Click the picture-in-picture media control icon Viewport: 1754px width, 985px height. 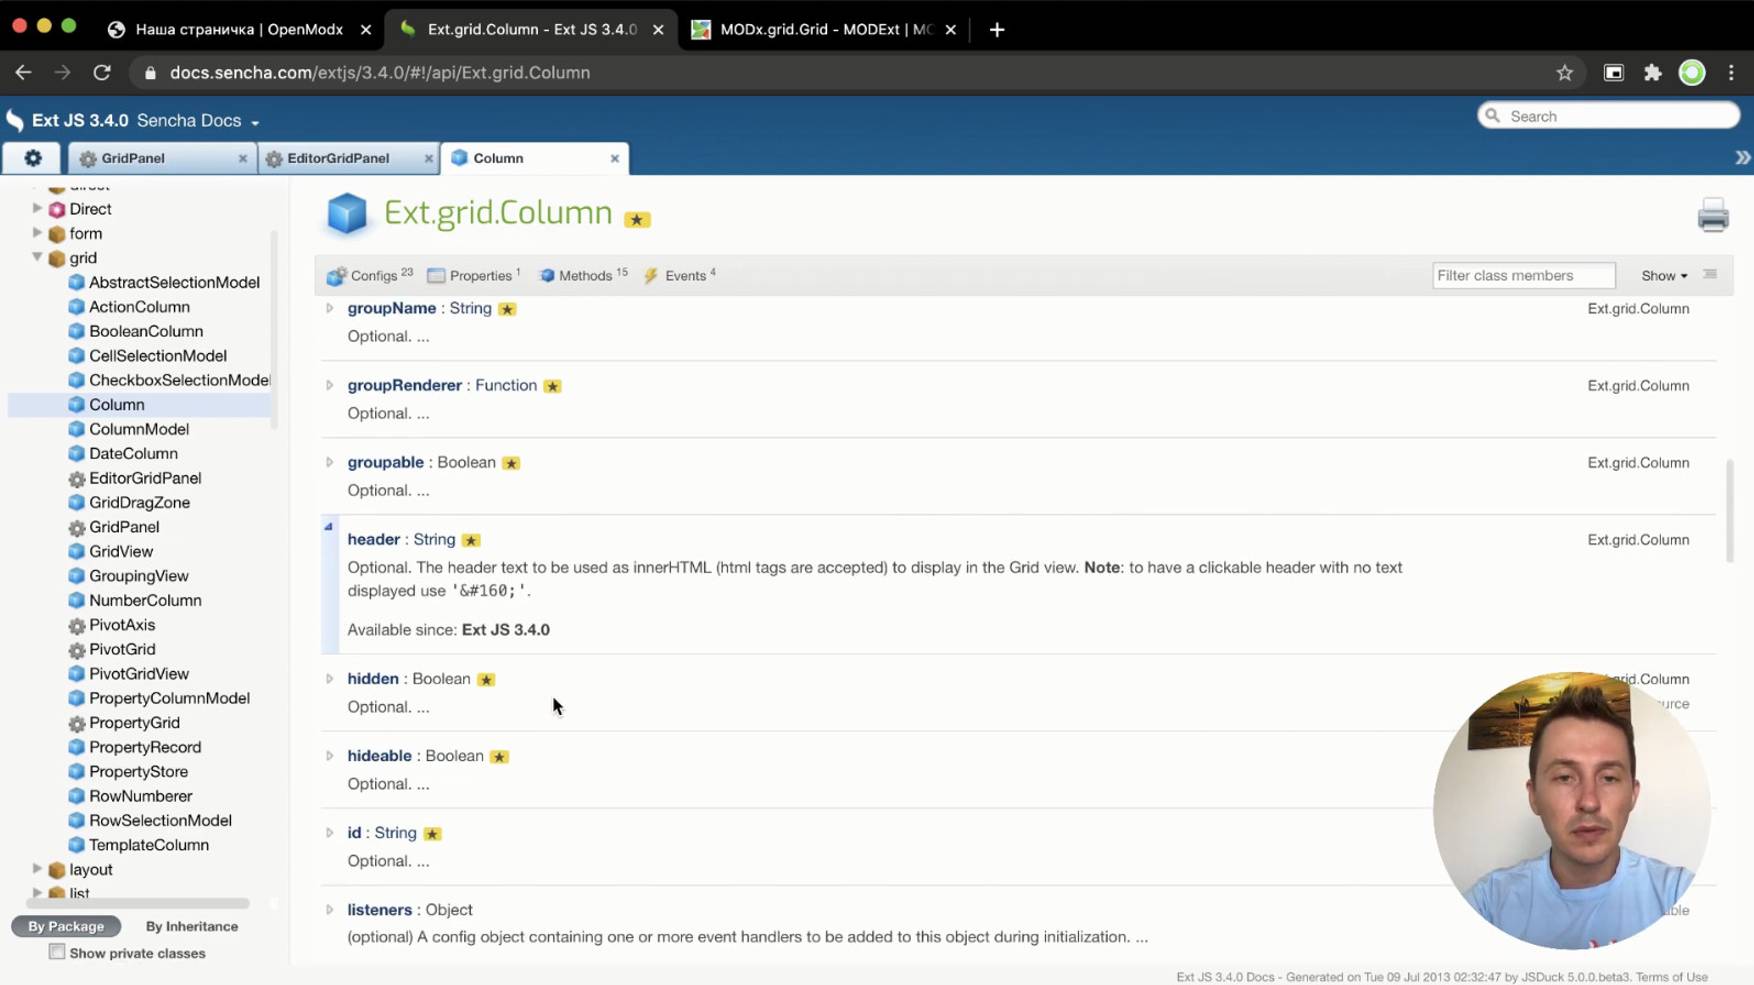pyautogui.click(x=1614, y=73)
